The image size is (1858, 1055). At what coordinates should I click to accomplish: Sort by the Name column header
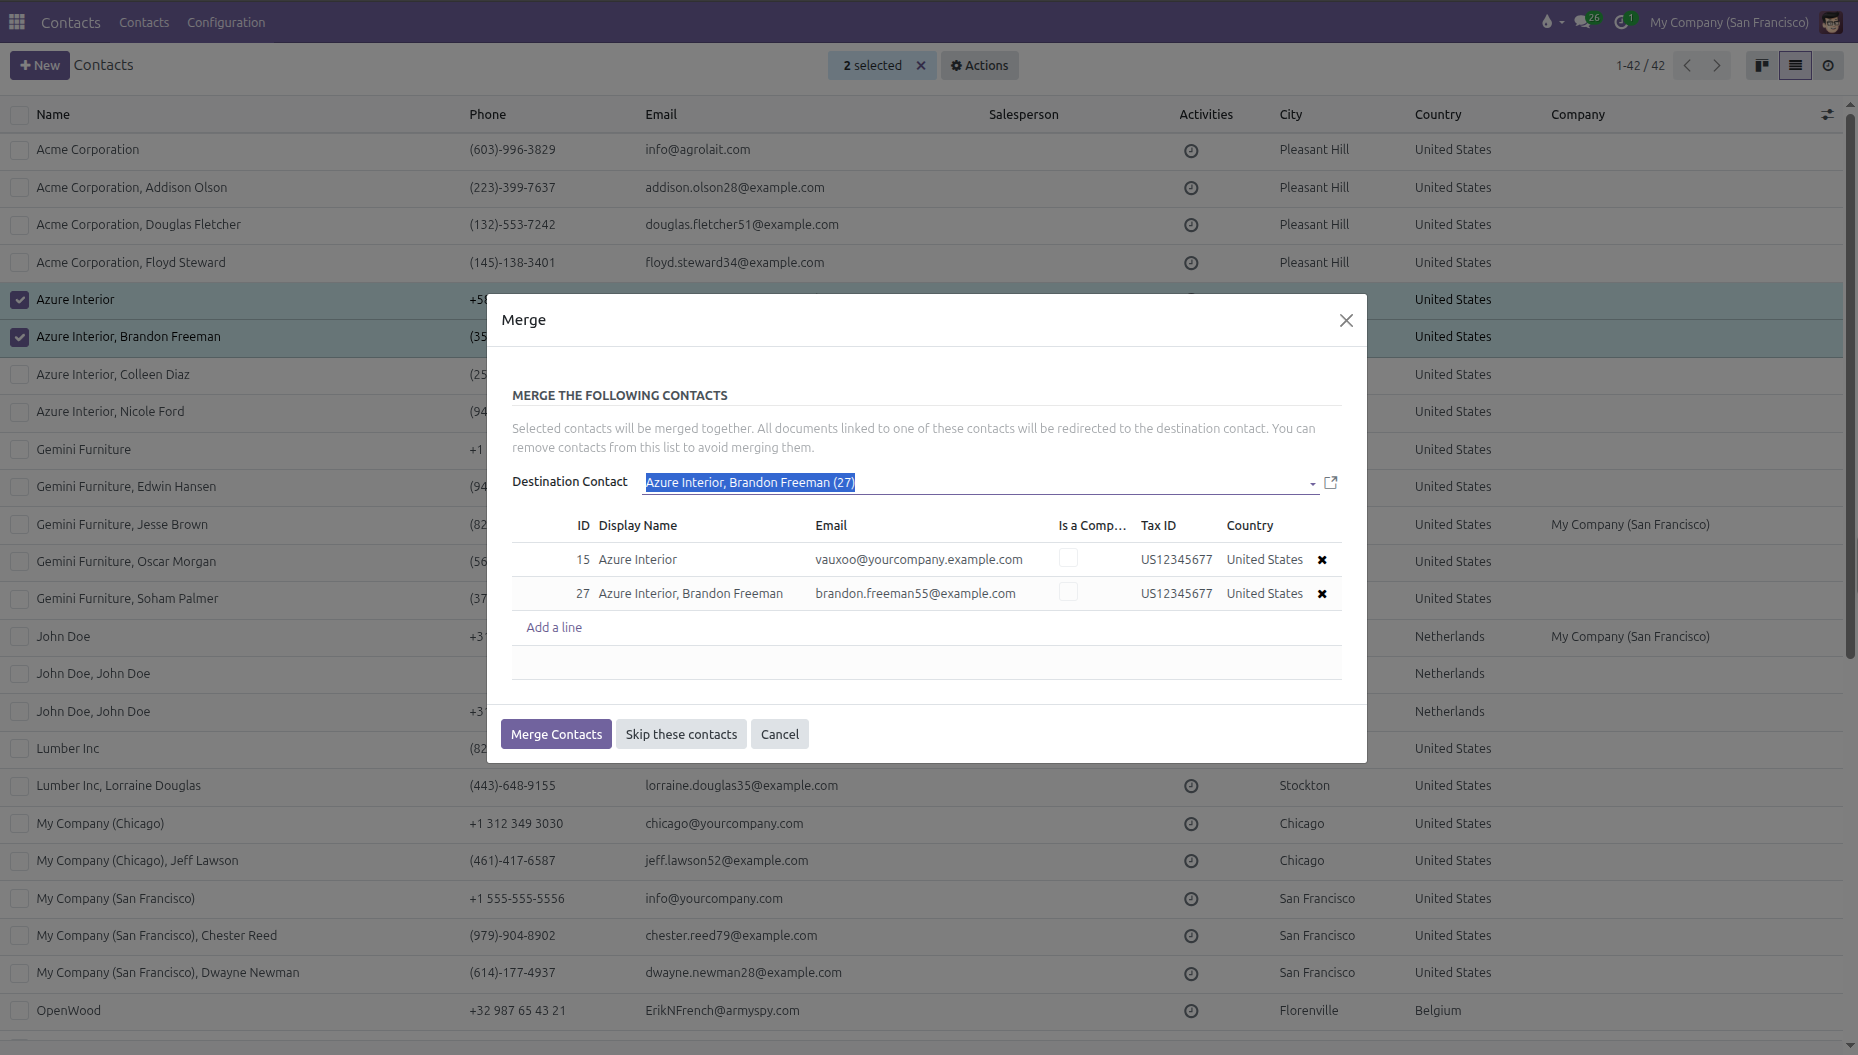(x=53, y=115)
